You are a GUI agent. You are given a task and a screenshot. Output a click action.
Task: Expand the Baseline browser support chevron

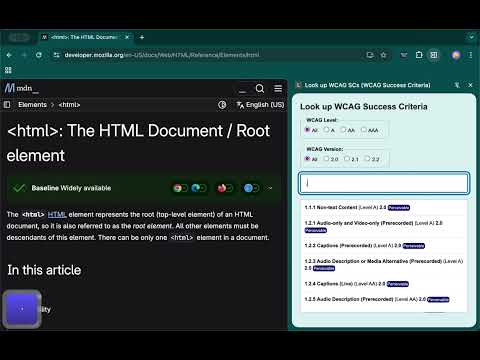click(x=270, y=188)
